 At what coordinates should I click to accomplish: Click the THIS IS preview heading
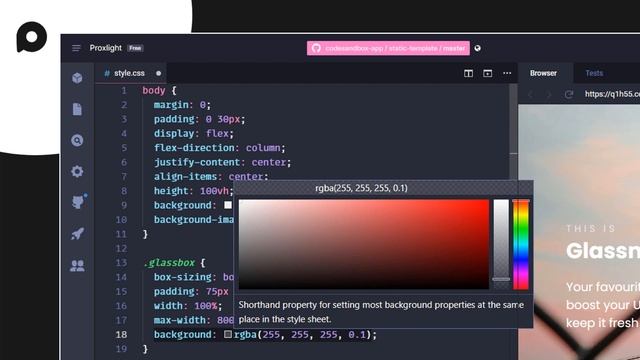tap(591, 229)
